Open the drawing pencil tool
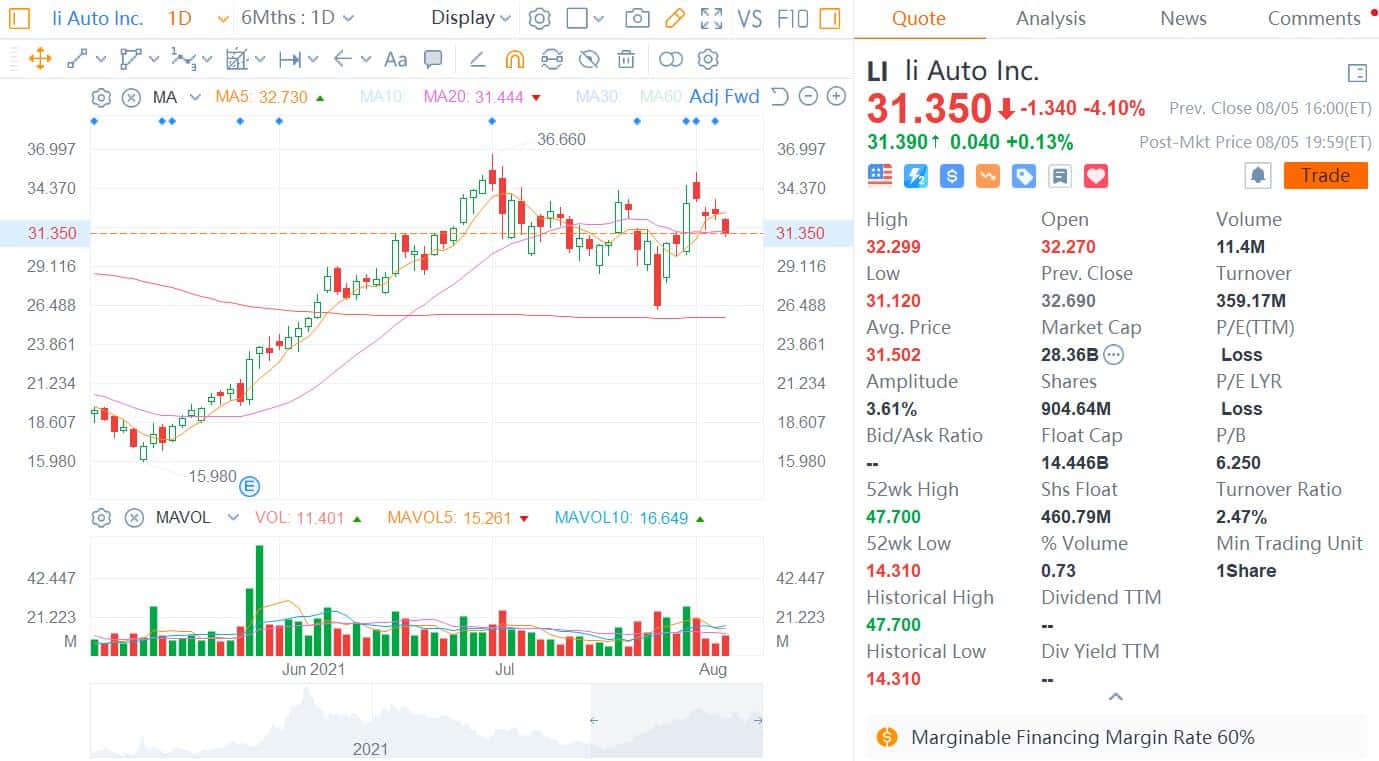The height and width of the screenshot is (761, 1379). (675, 17)
